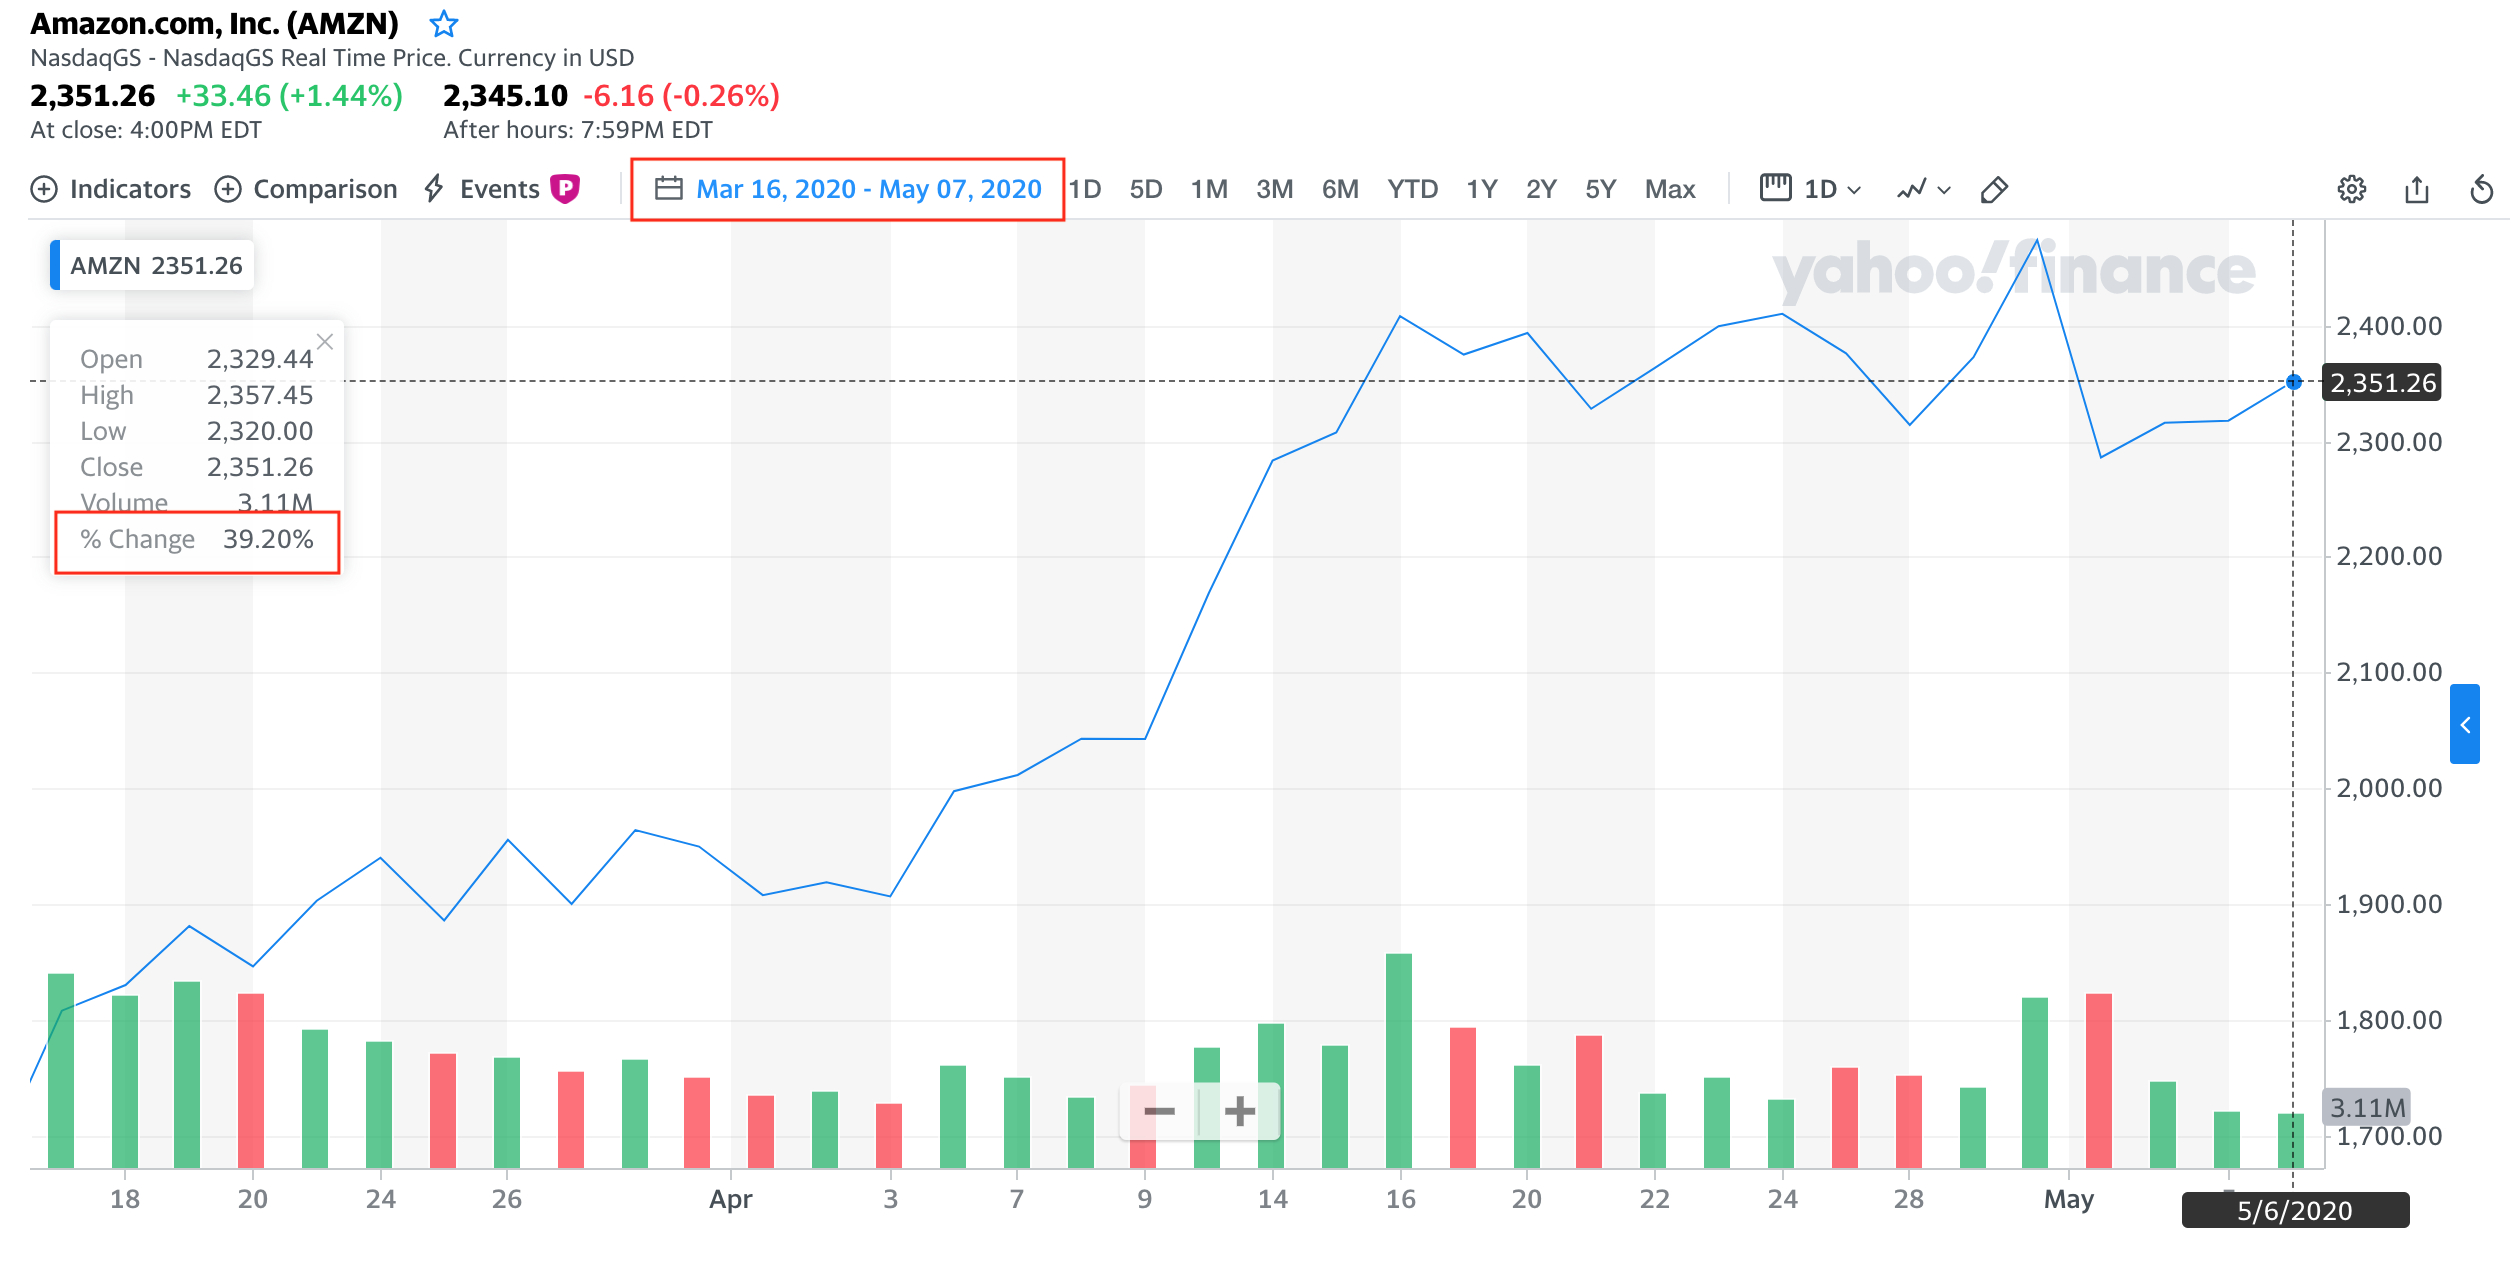Open the calendar date range picker icon

(668, 188)
